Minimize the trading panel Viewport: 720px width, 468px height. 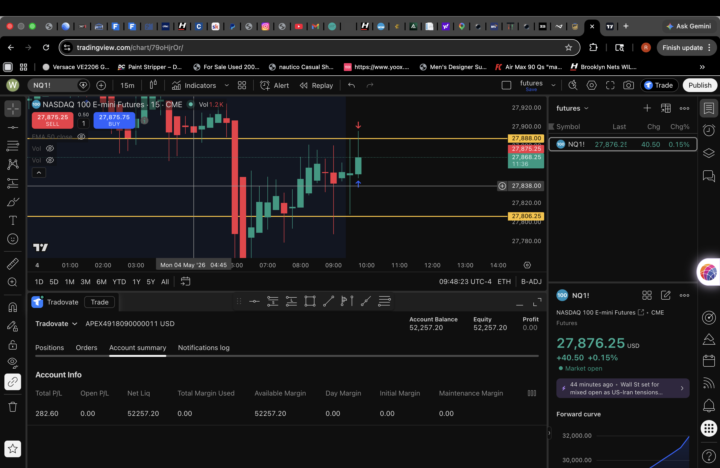(519, 303)
